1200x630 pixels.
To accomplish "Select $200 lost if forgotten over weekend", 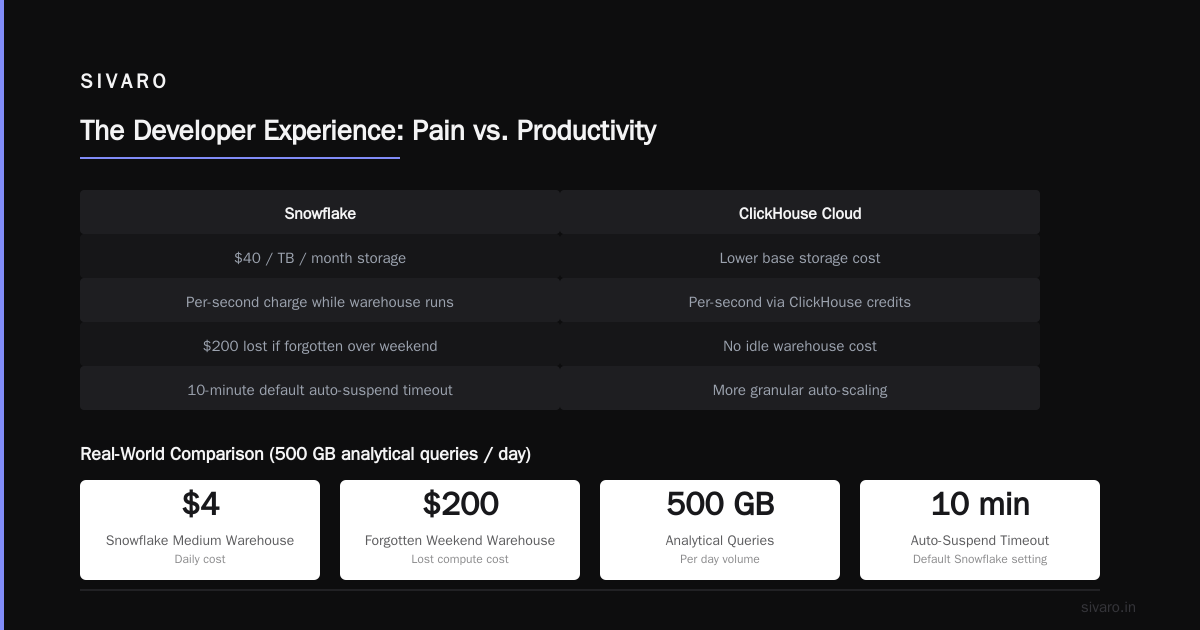I will pyautogui.click(x=320, y=346).
